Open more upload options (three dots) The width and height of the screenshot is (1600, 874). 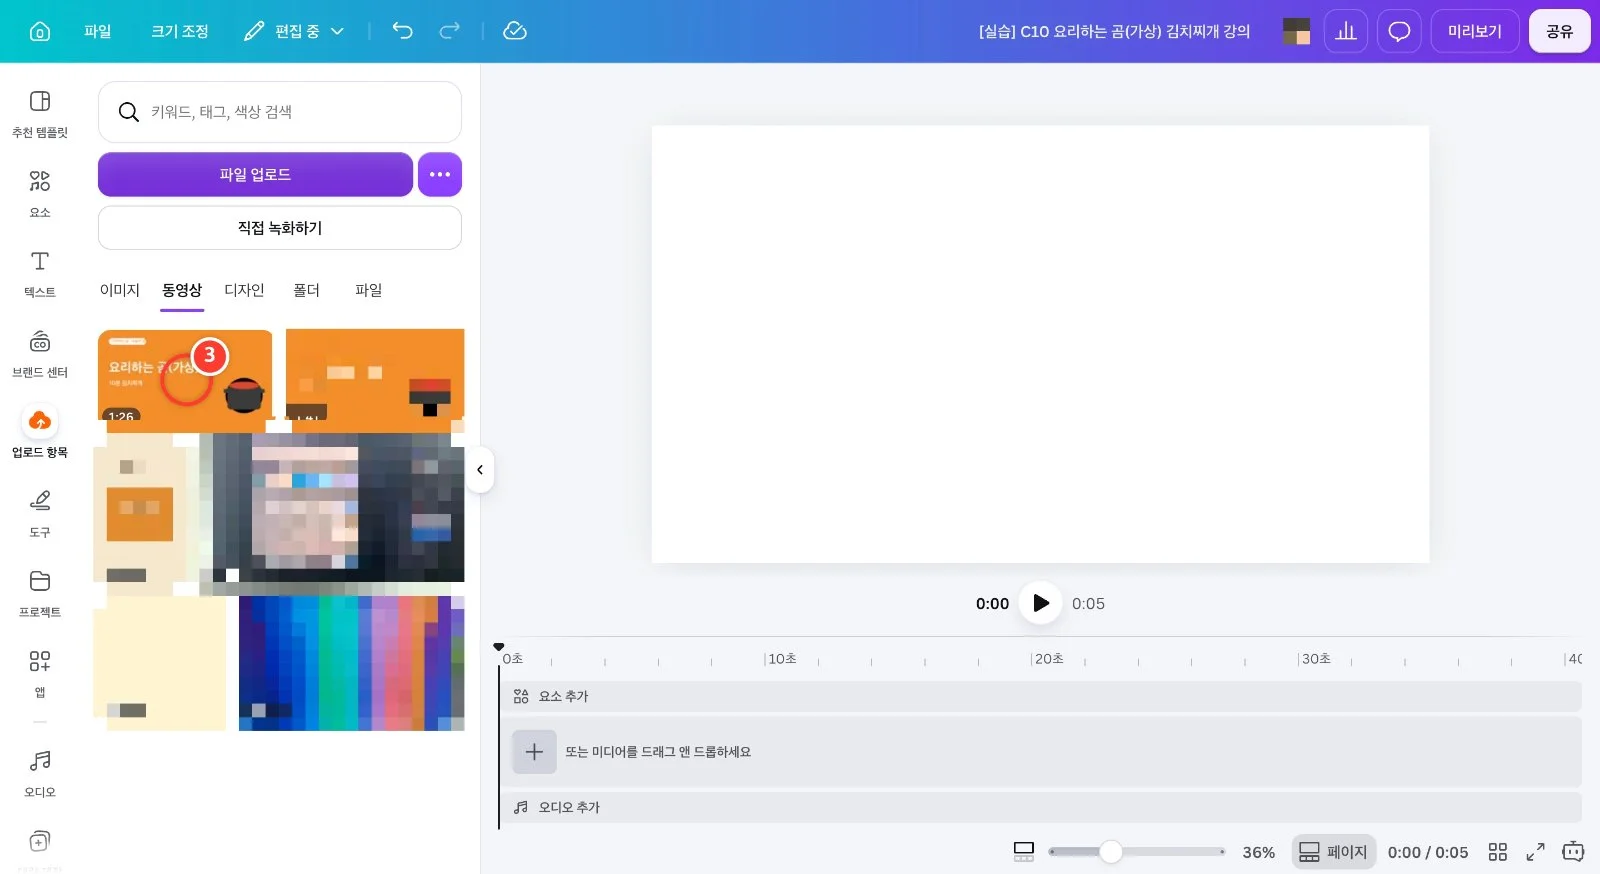click(x=440, y=174)
